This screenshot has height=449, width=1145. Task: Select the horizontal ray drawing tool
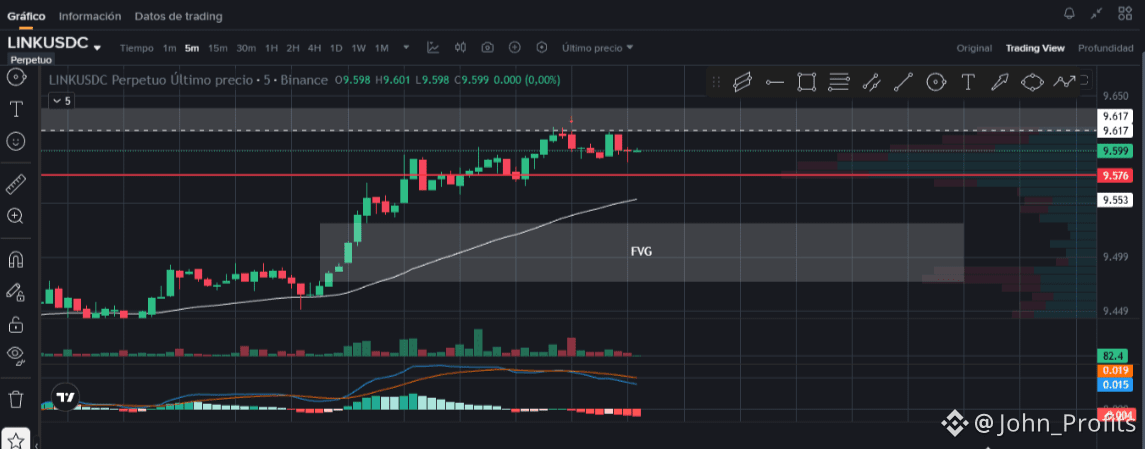pyautogui.click(x=775, y=82)
